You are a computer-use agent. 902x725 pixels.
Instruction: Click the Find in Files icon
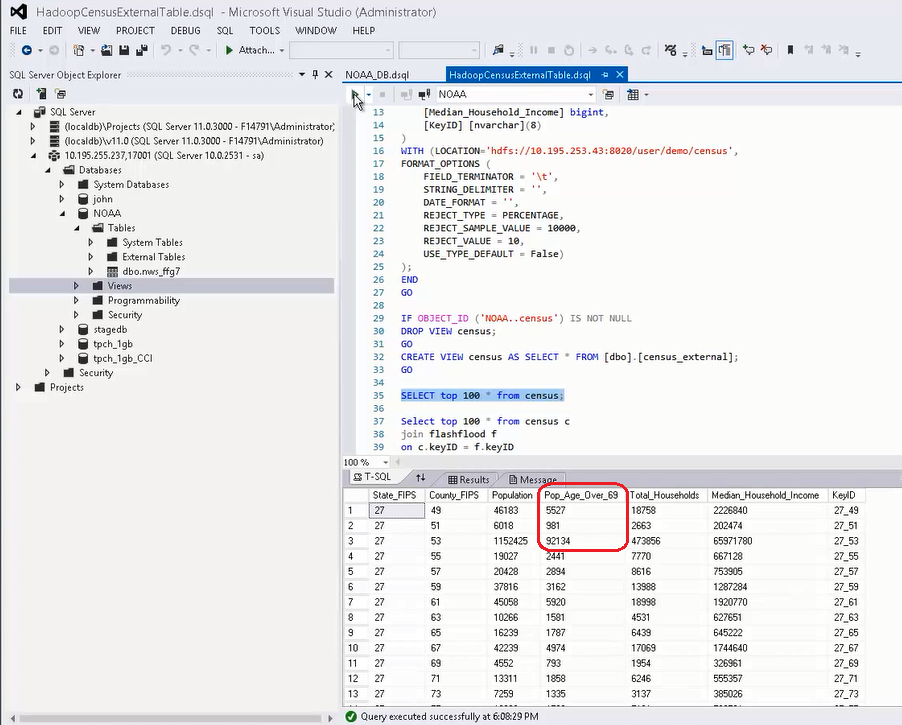click(498, 51)
